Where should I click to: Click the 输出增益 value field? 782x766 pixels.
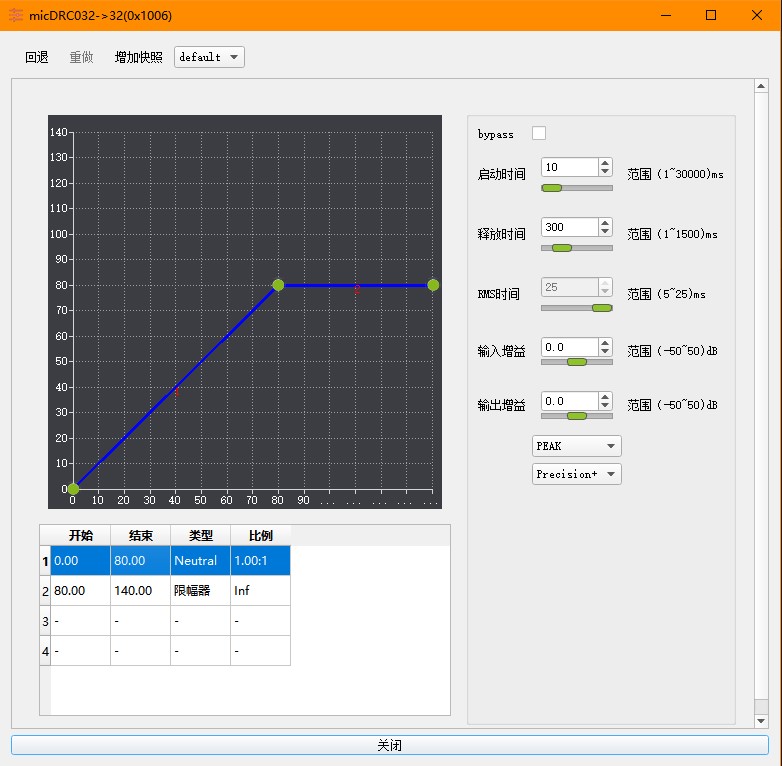point(569,401)
